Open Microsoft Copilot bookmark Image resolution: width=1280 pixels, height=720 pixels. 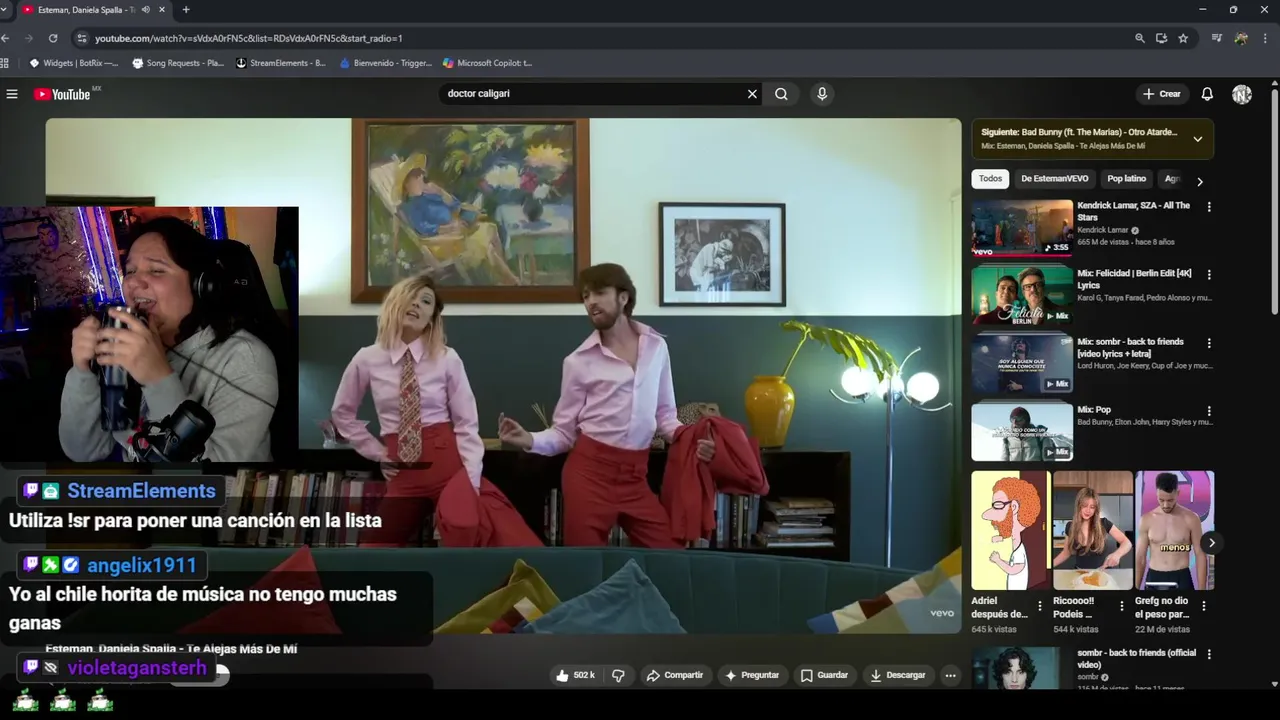pyautogui.click(x=488, y=63)
